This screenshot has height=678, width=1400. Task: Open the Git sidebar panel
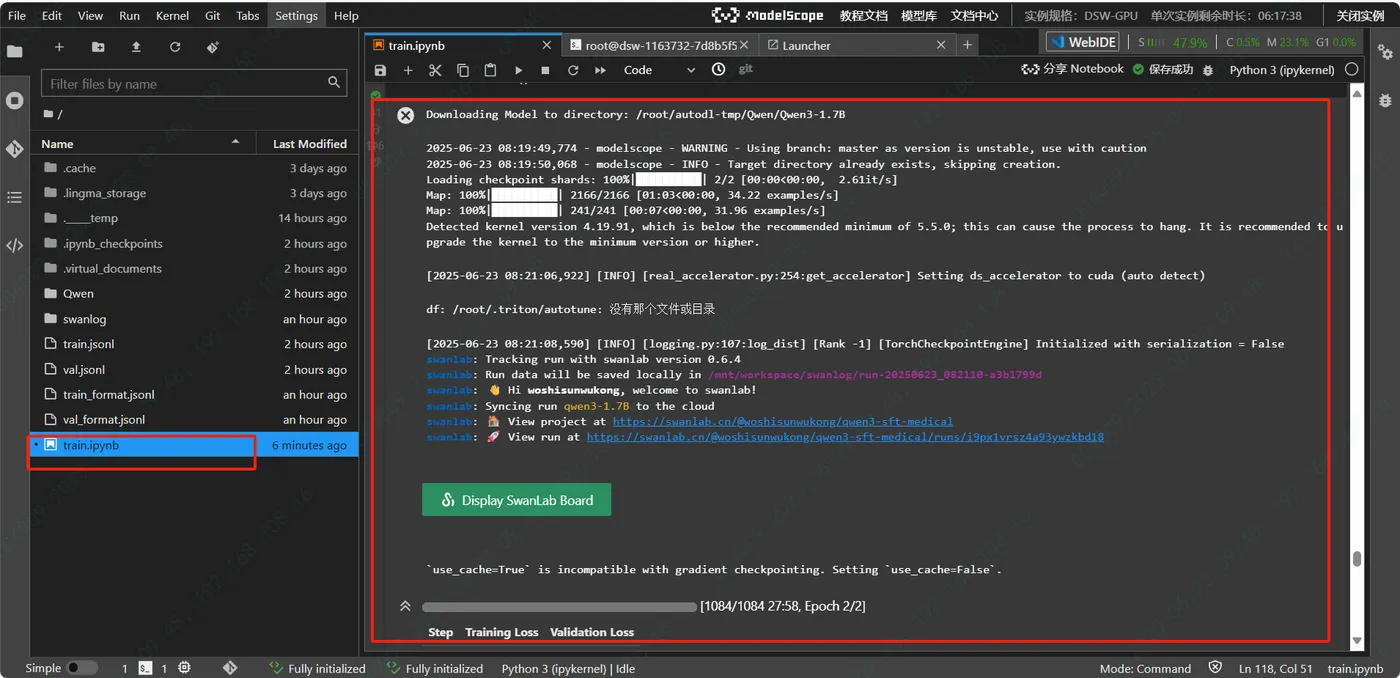coord(14,149)
